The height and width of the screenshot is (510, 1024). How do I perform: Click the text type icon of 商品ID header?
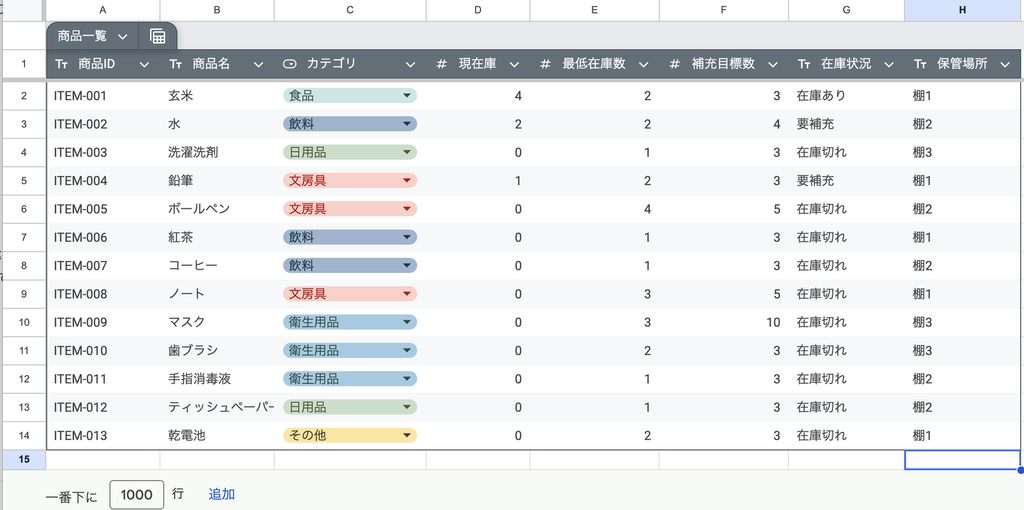[x=62, y=64]
